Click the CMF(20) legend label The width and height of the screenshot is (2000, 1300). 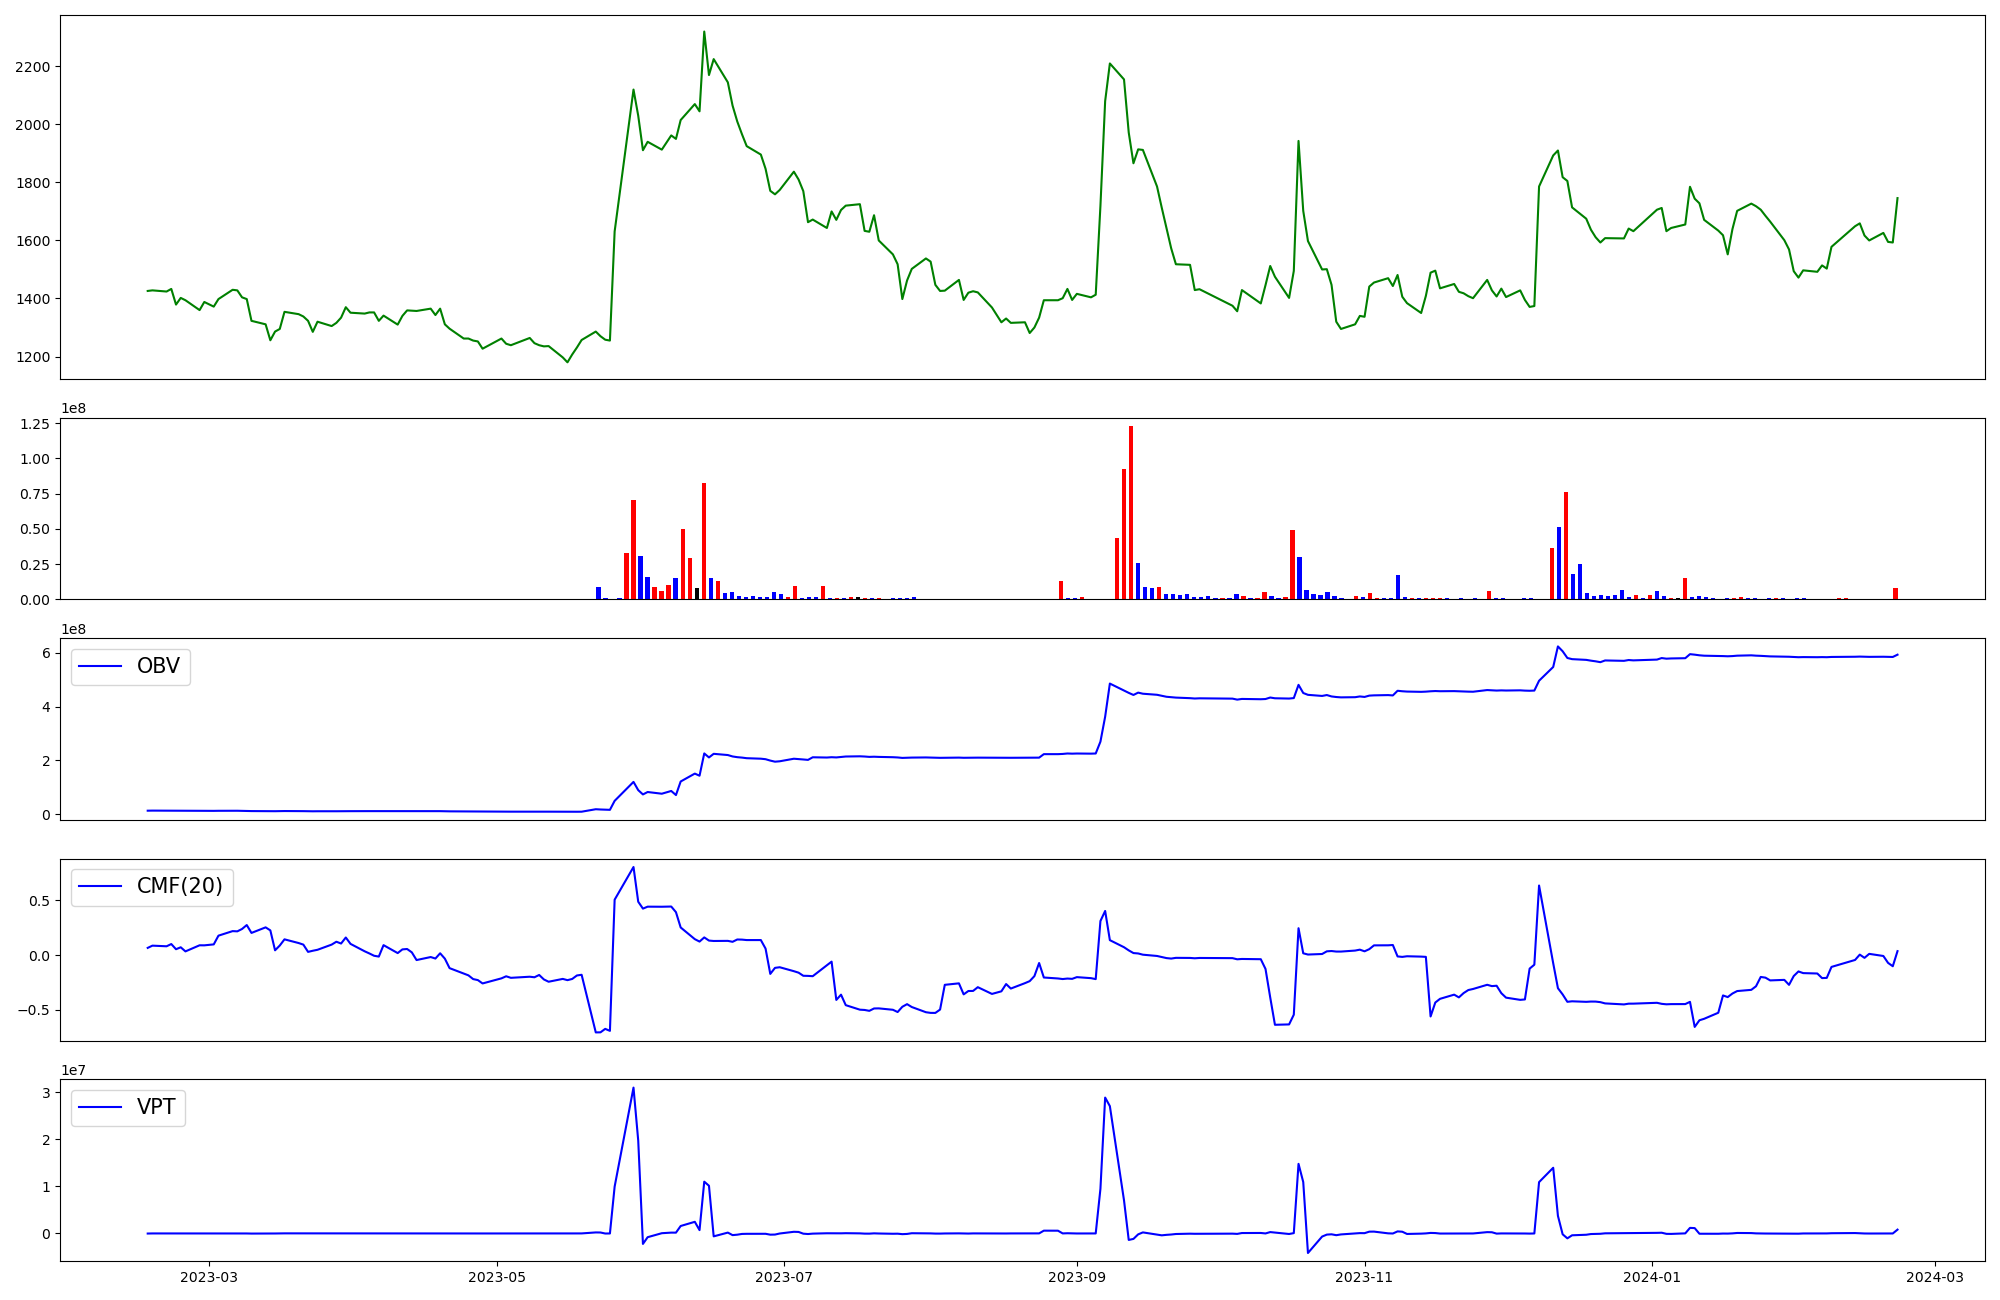tap(179, 887)
